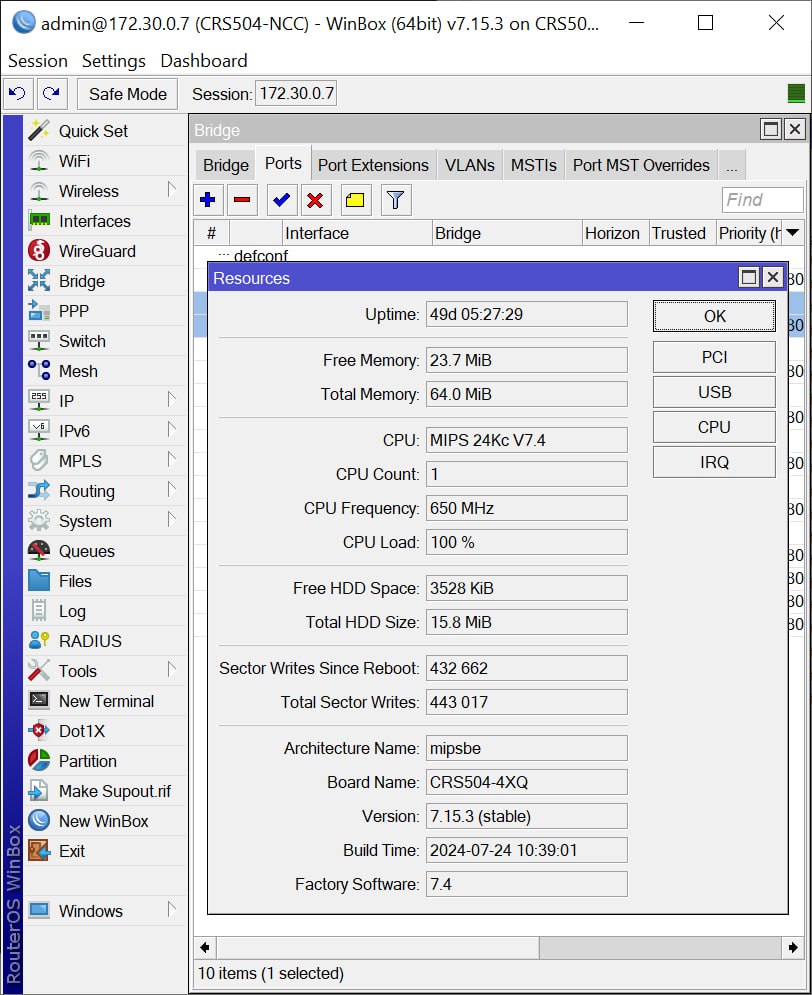Open the Dashboard menu
The width and height of the screenshot is (812, 995).
(x=204, y=61)
